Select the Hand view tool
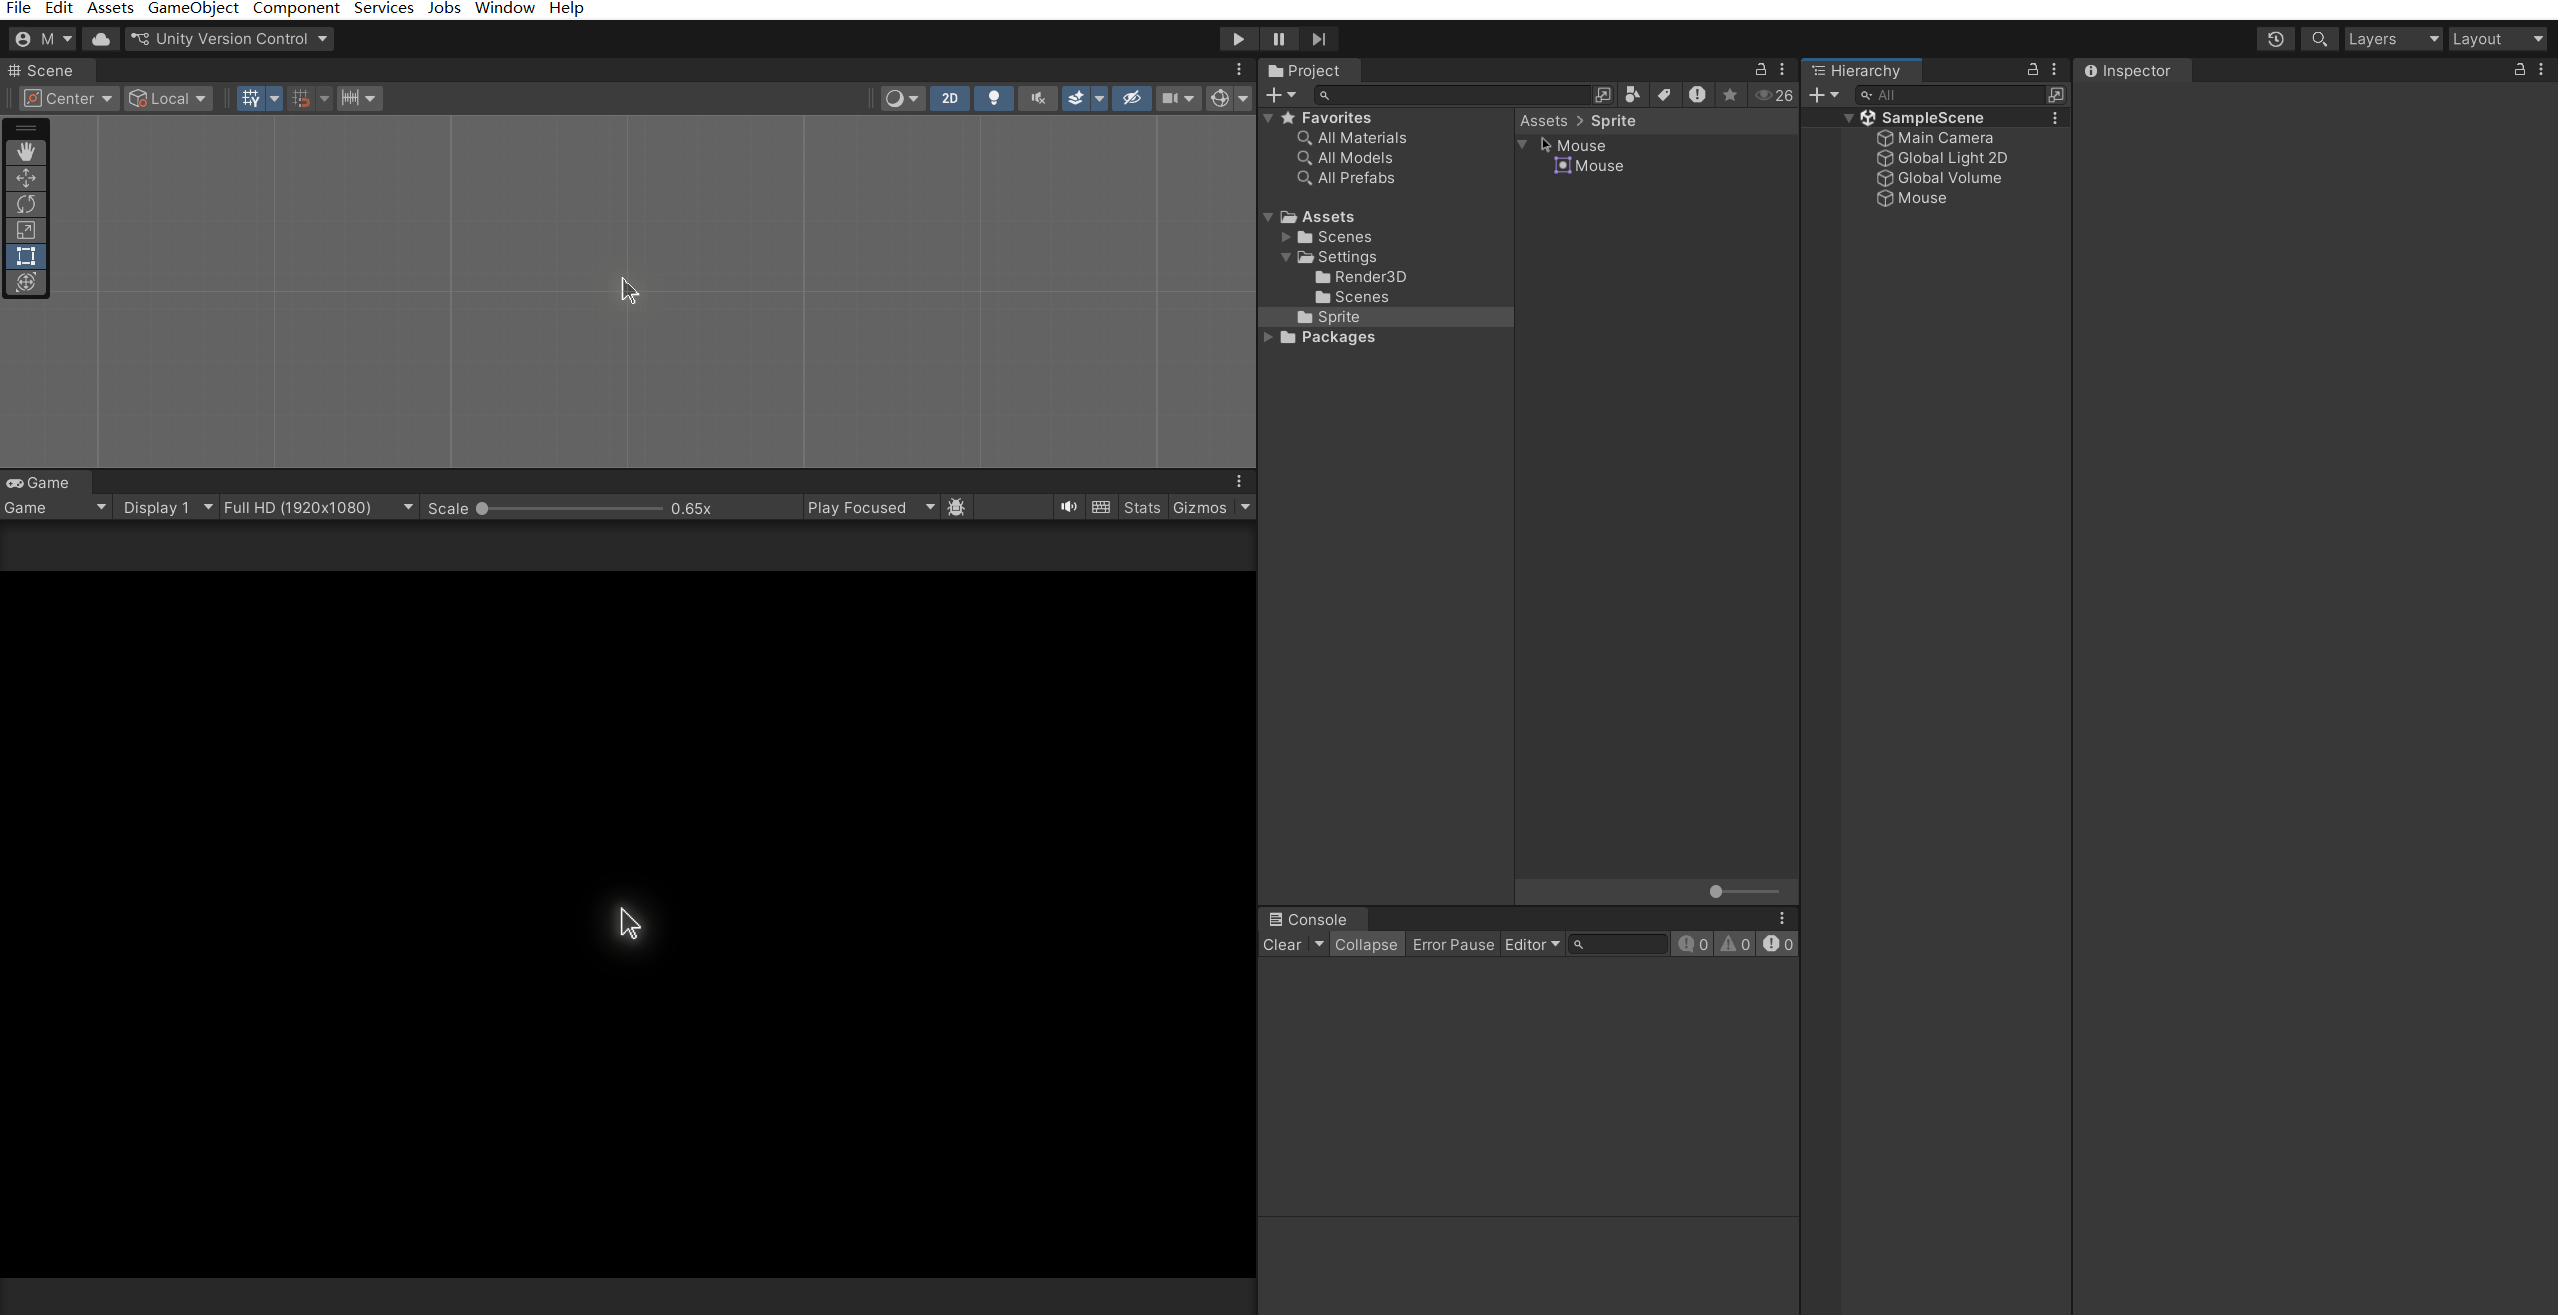2558x1315 pixels. click(x=26, y=151)
